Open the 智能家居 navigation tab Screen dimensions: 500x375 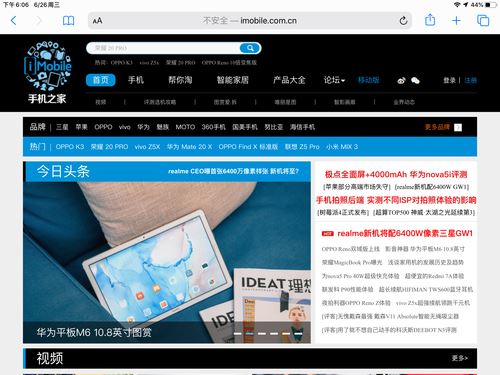click(x=233, y=80)
